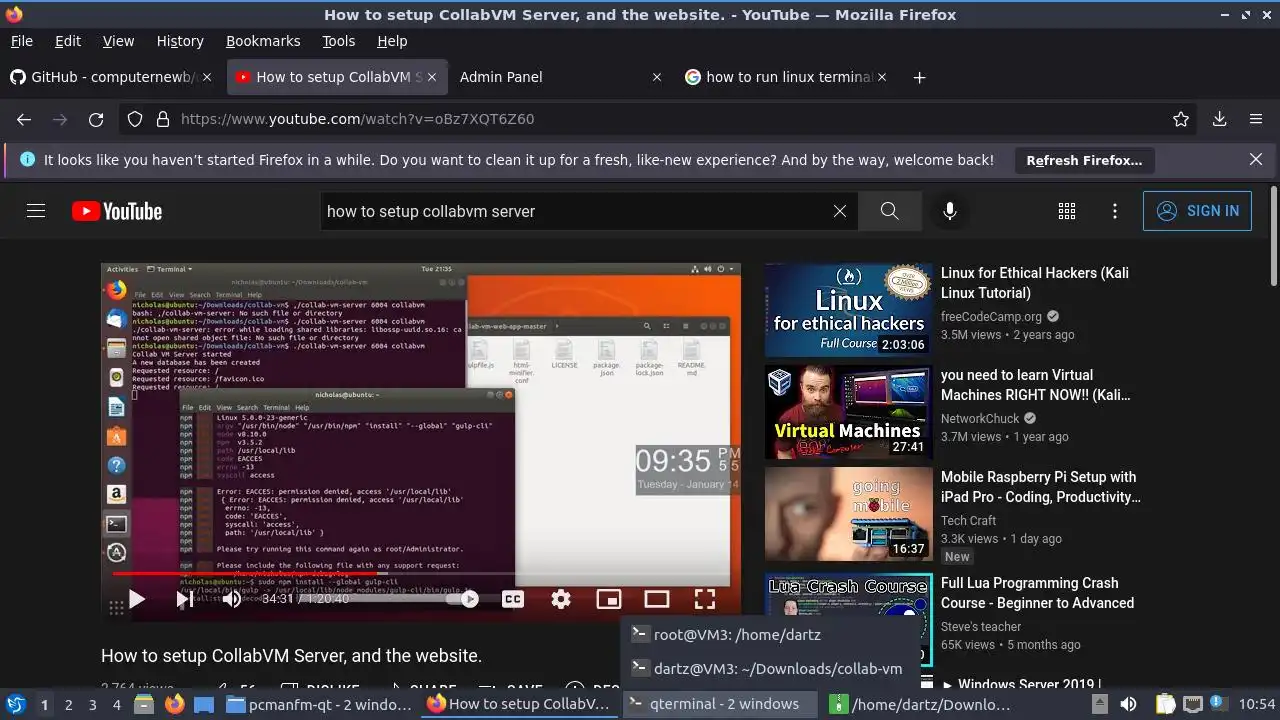The height and width of the screenshot is (720, 1280).
Task: Go to YouTube home logo
Action: (x=117, y=211)
